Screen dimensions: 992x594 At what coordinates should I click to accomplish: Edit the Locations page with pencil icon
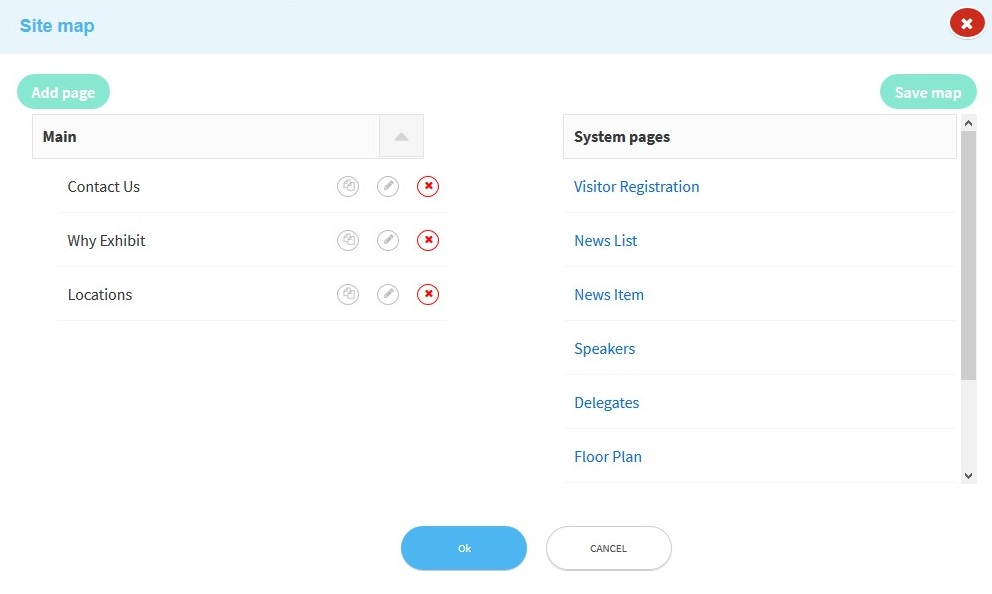[388, 294]
